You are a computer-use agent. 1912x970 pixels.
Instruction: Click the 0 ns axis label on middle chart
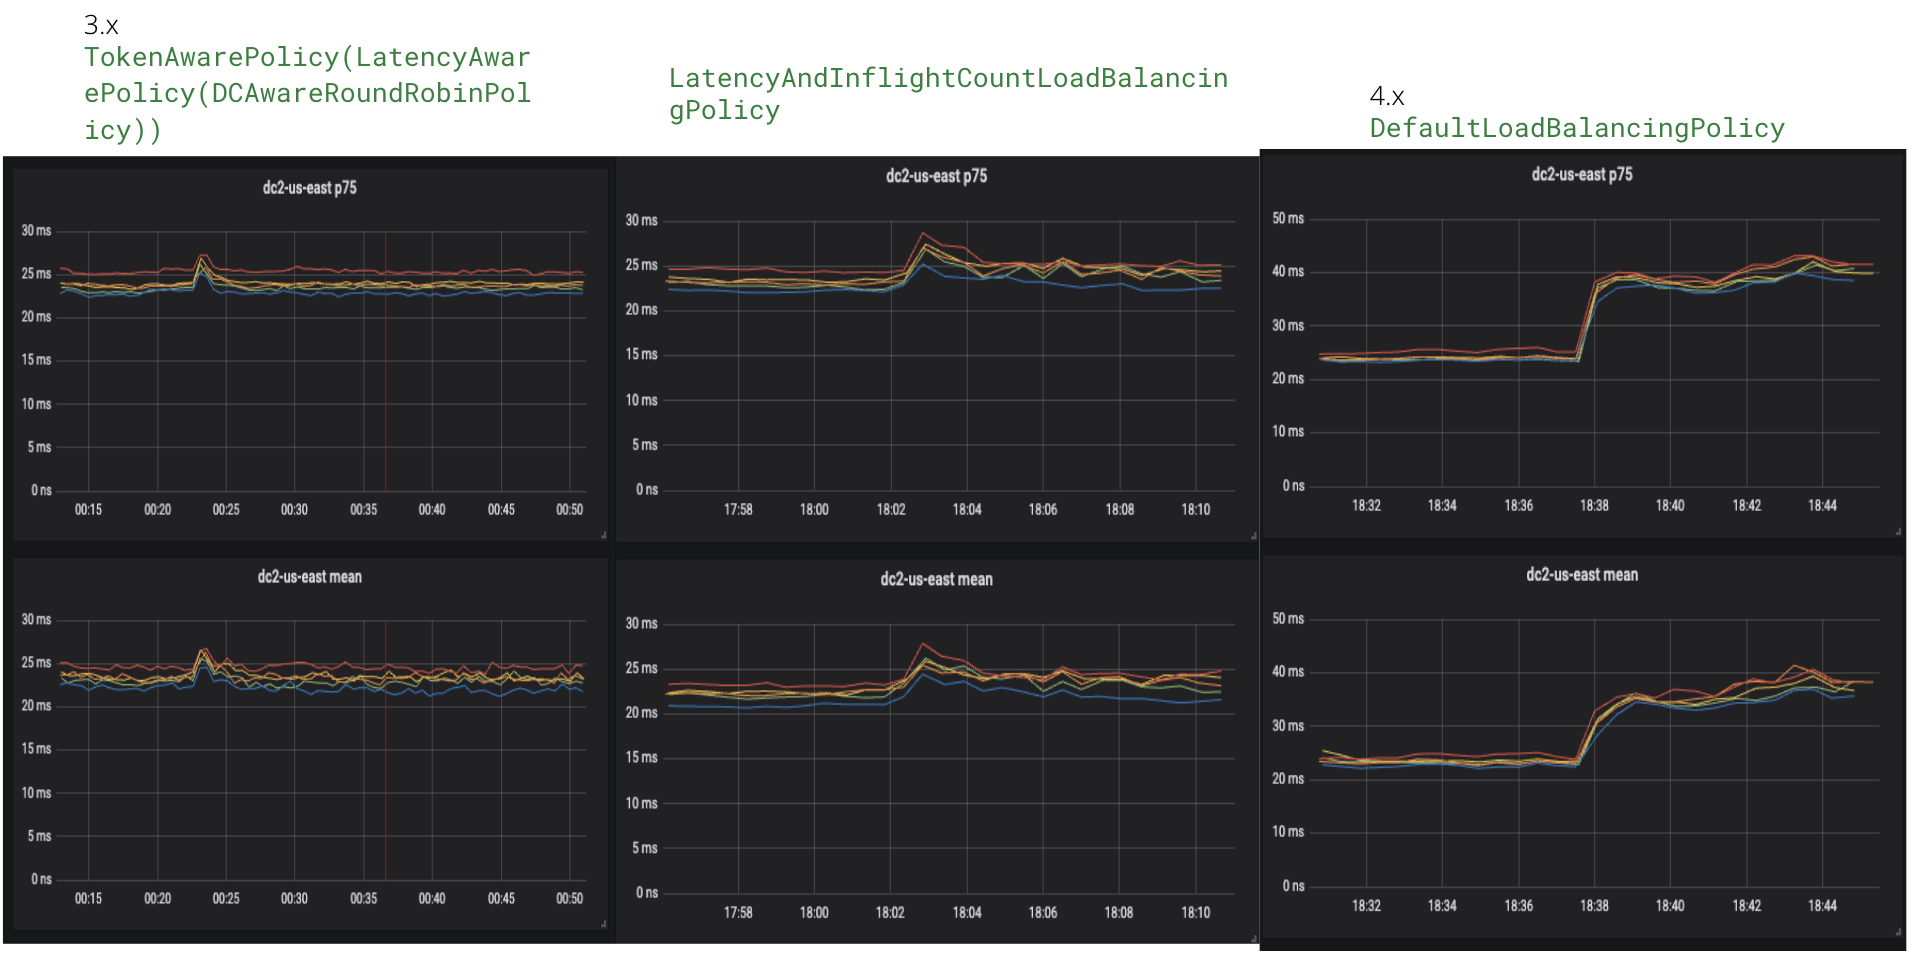(x=645, y=489)
